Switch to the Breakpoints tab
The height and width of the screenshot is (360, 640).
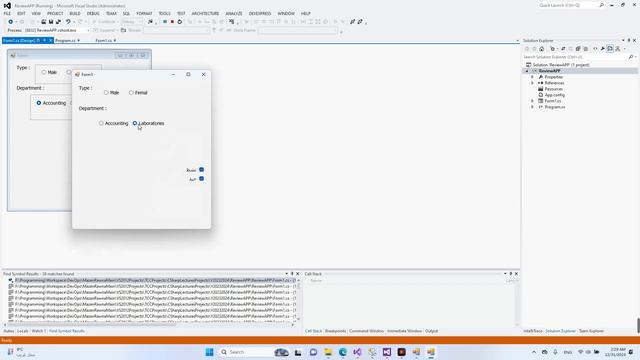[336, 331]
